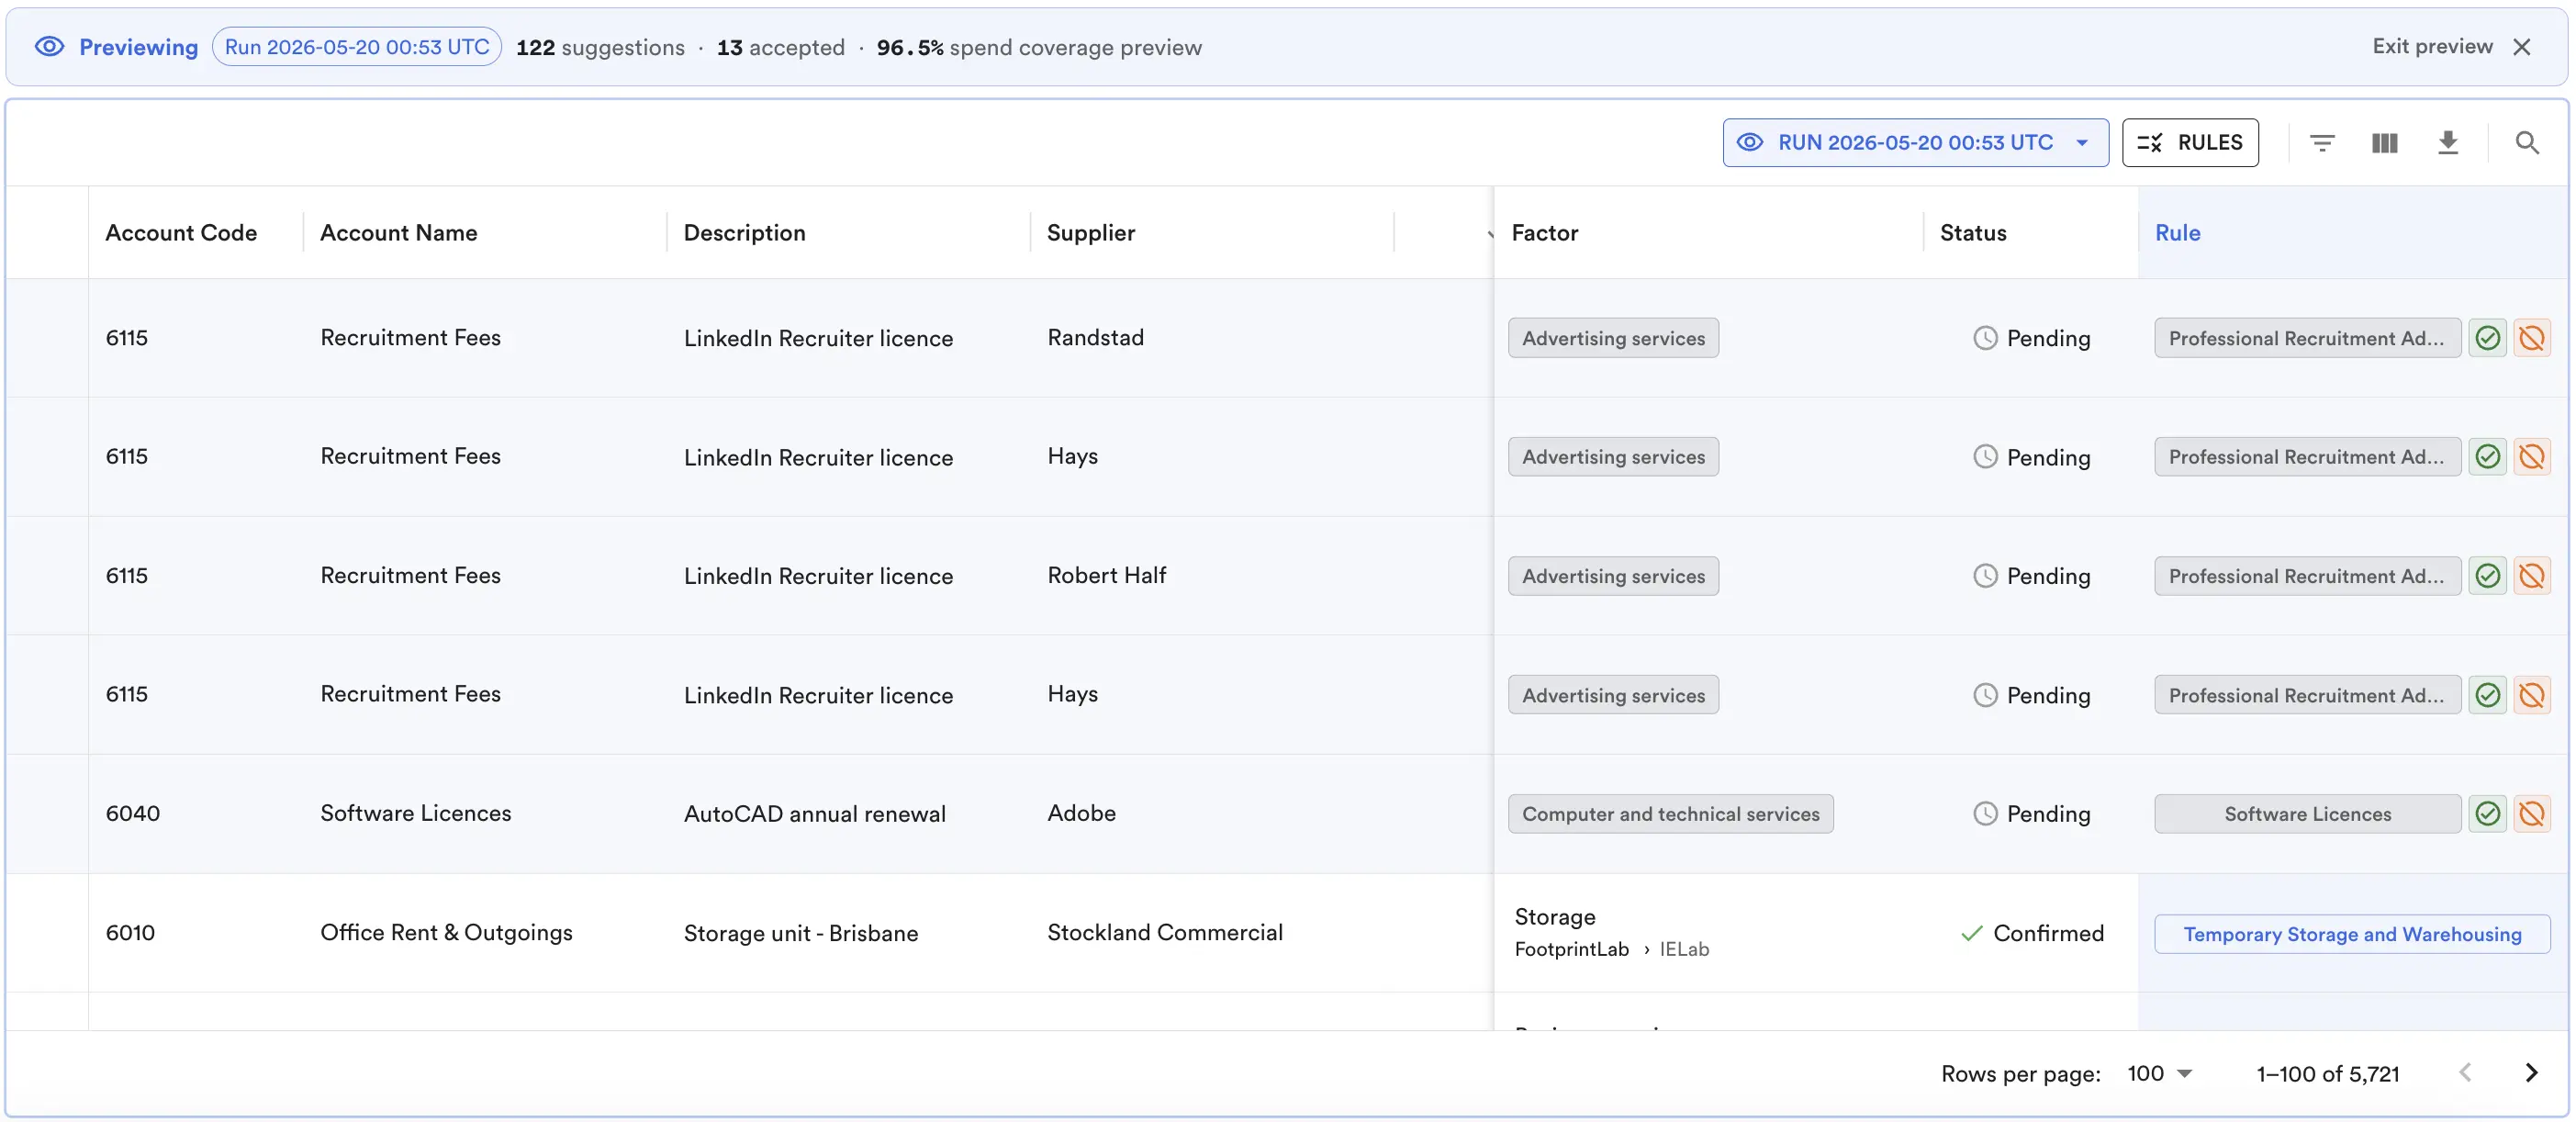Screen dimensions: 2576x1122
Task: Click the AutoCAD annual renewal description
Action: click(x=814, y=814)
